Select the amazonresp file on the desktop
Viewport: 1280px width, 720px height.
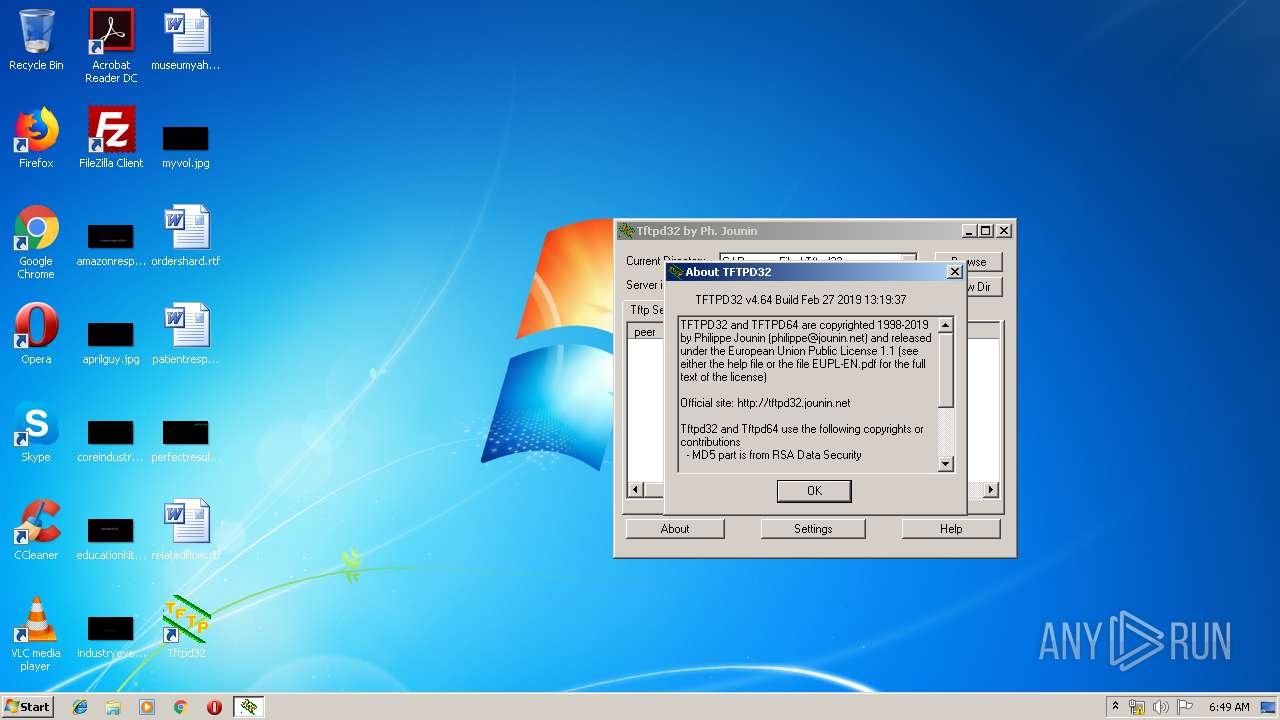111,242
